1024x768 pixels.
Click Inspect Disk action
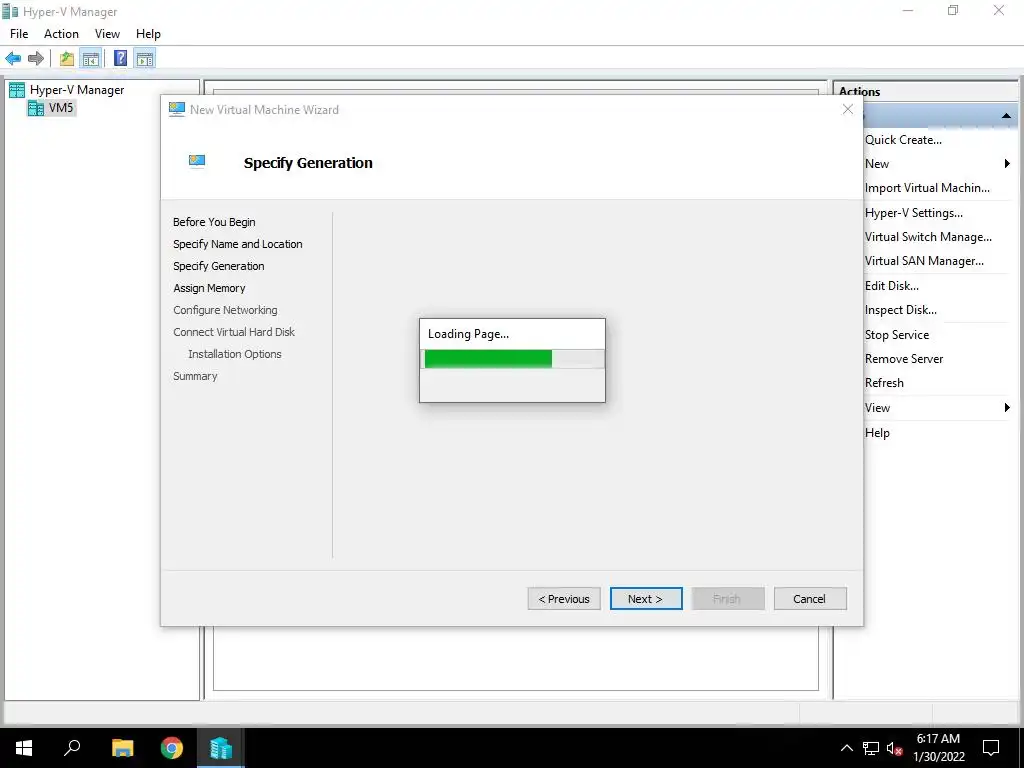click(x=901, y=310)
